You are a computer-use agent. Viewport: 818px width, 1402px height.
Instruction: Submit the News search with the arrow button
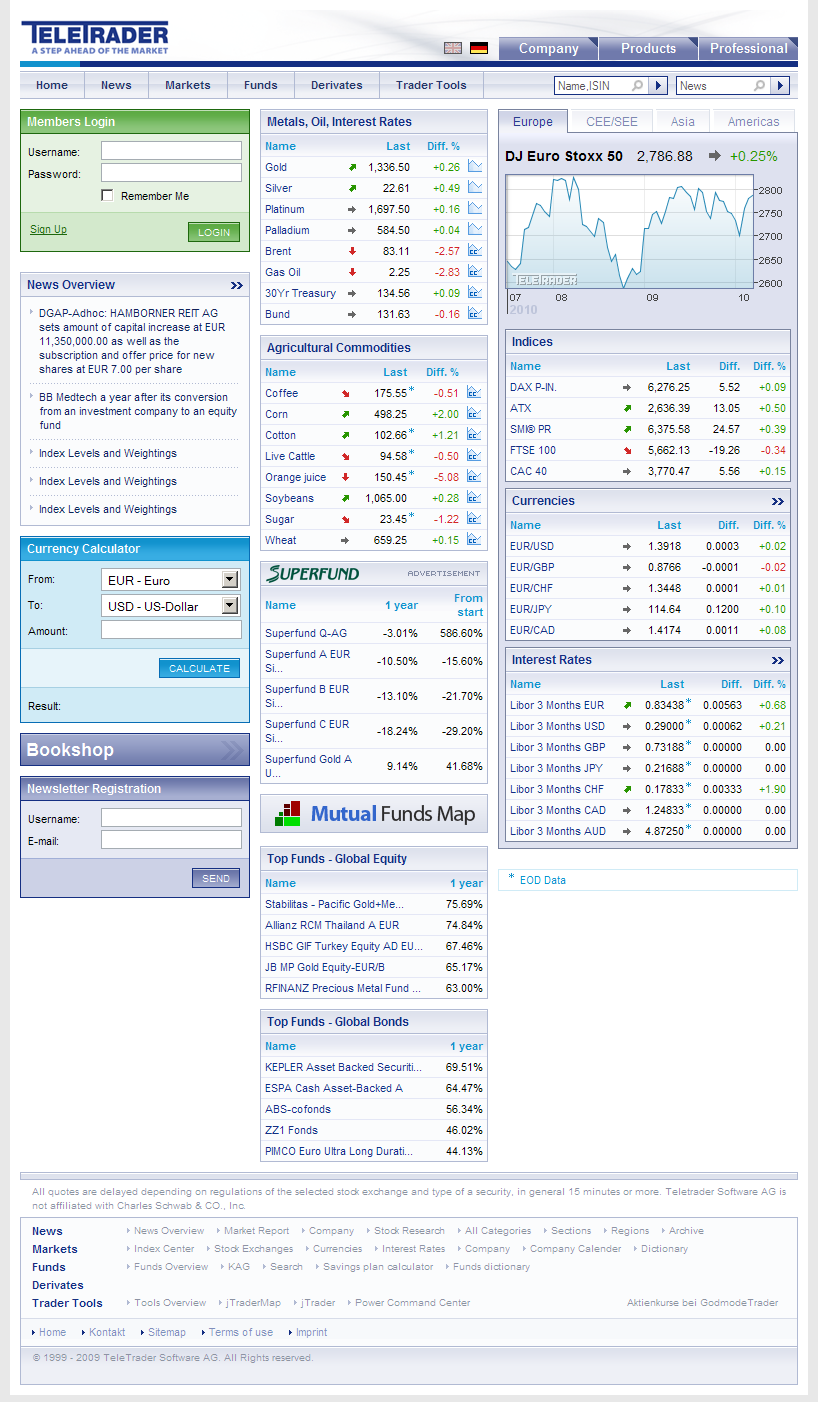(x=781, y=86)
